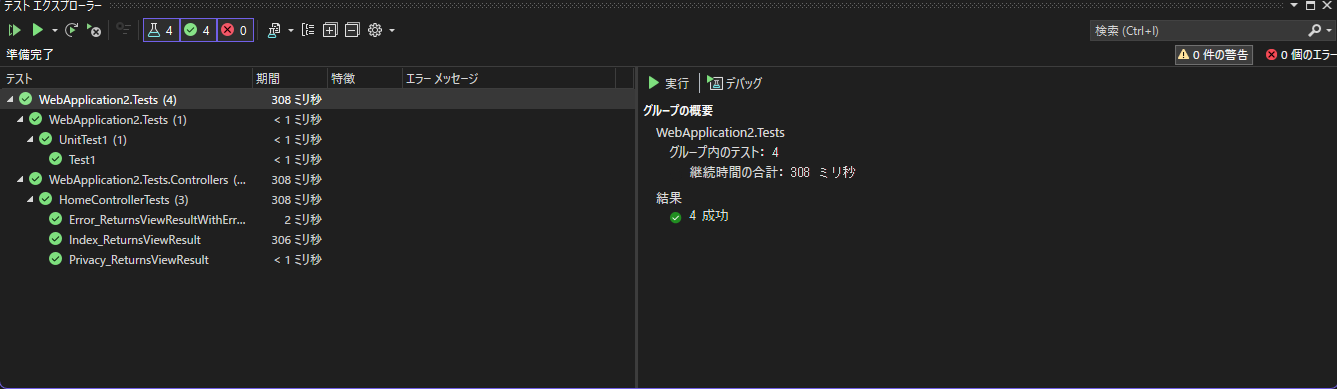The width and height of the screenshot is (1337, 389).
Task: Collapse the HomeControllerTests (3) node
Action: coord(30,199)
